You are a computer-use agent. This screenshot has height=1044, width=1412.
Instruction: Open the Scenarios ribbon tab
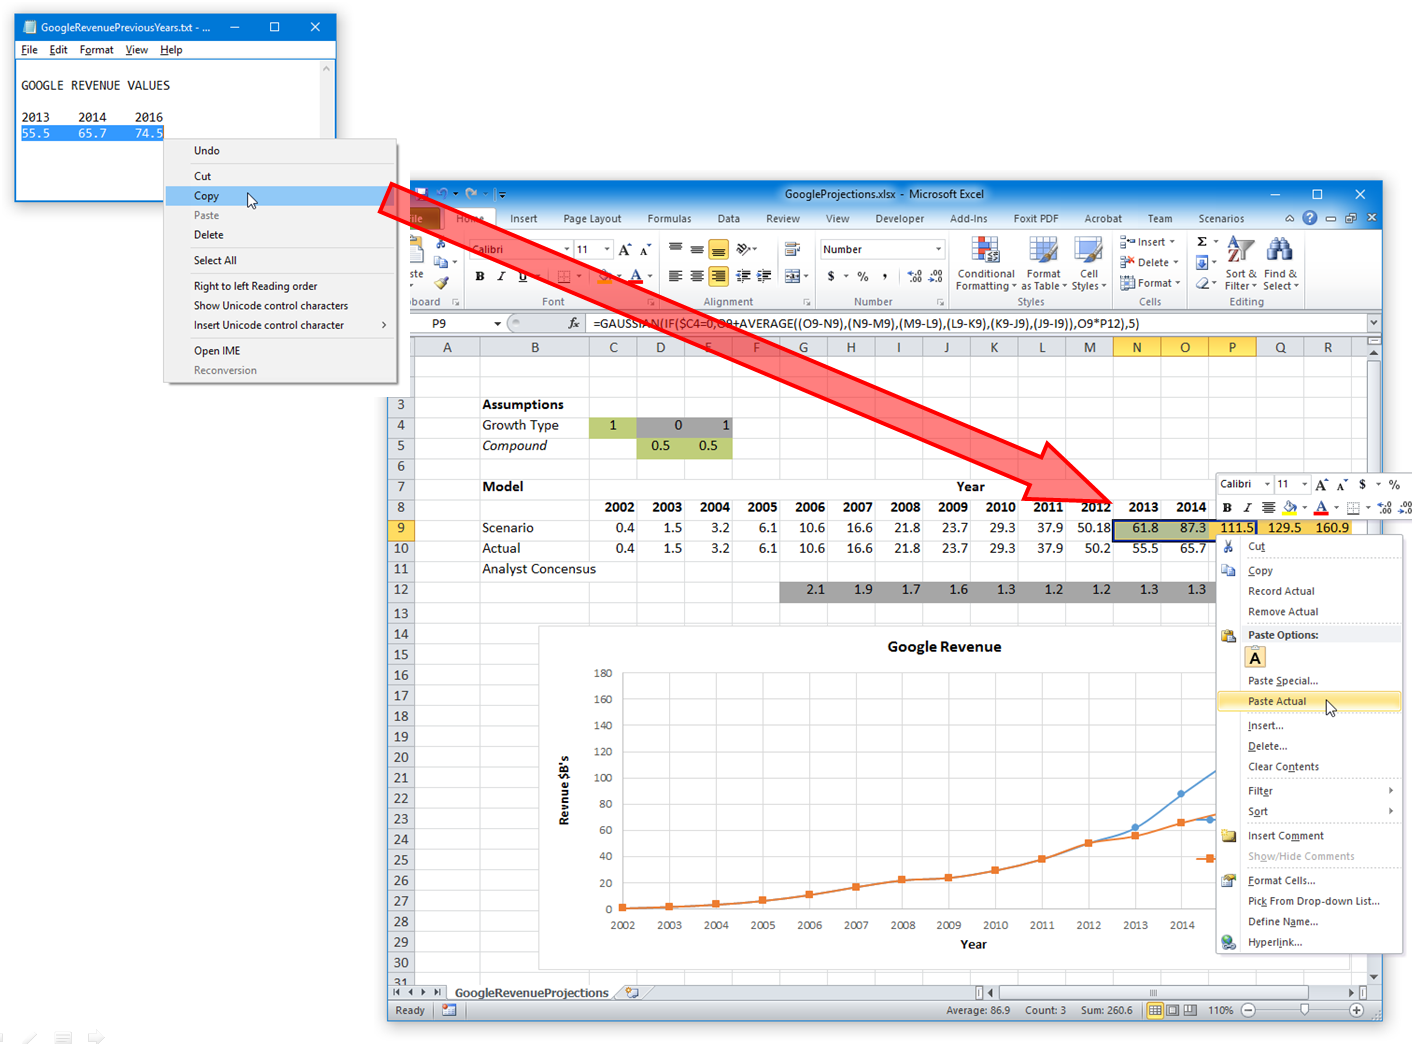[1221, 219]
